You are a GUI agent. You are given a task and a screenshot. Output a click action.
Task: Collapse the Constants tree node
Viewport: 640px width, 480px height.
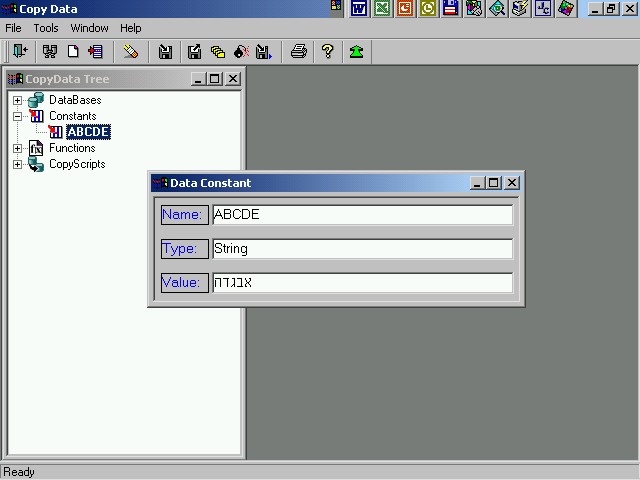pyautogui.click(x=17, y=116)
